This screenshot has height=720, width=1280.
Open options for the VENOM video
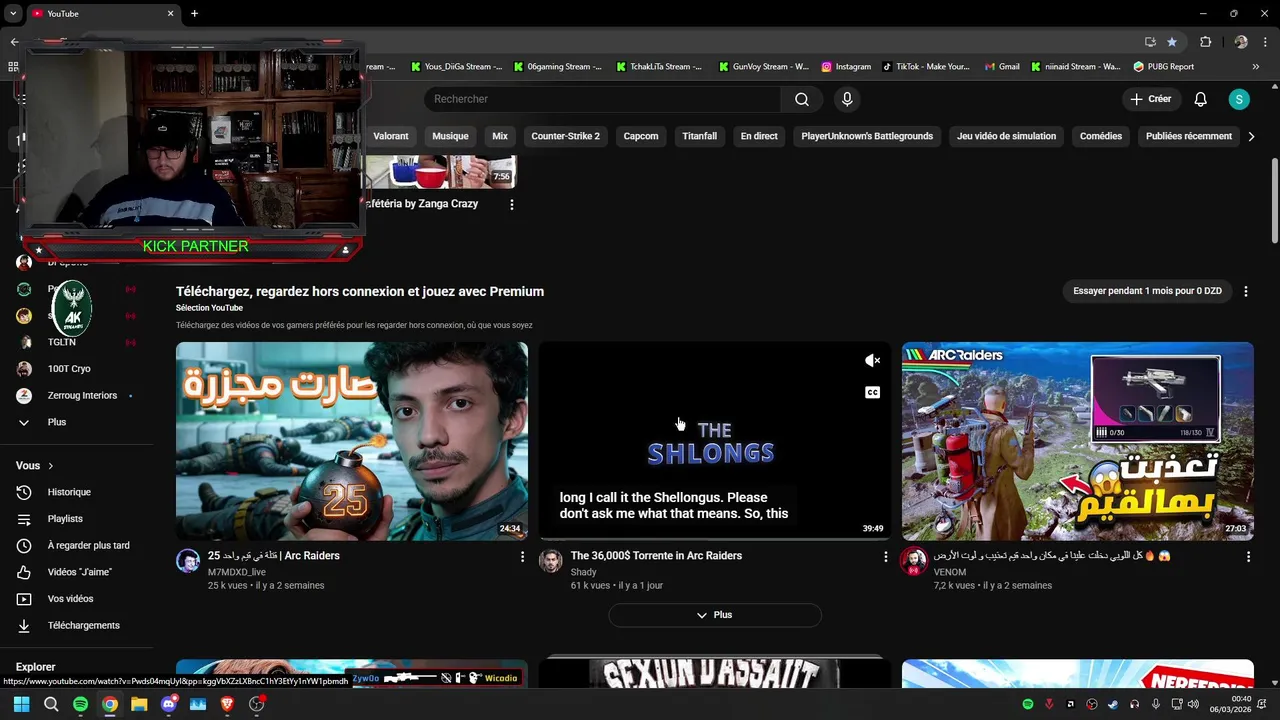(1248, 556)
